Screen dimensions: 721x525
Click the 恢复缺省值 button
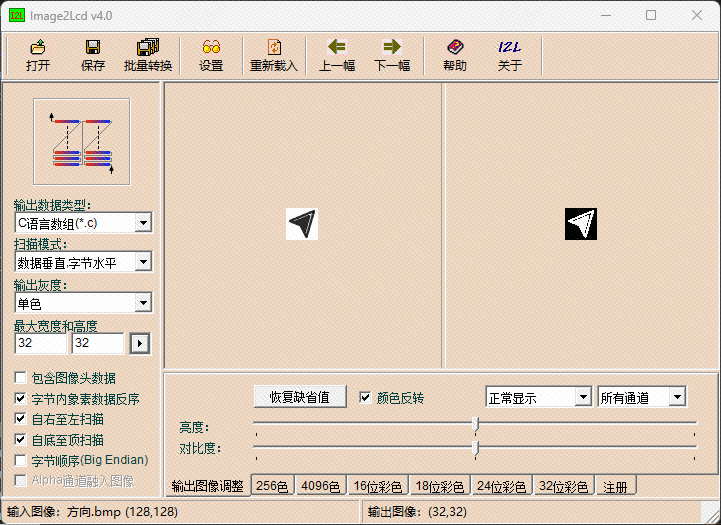(300, 397)
